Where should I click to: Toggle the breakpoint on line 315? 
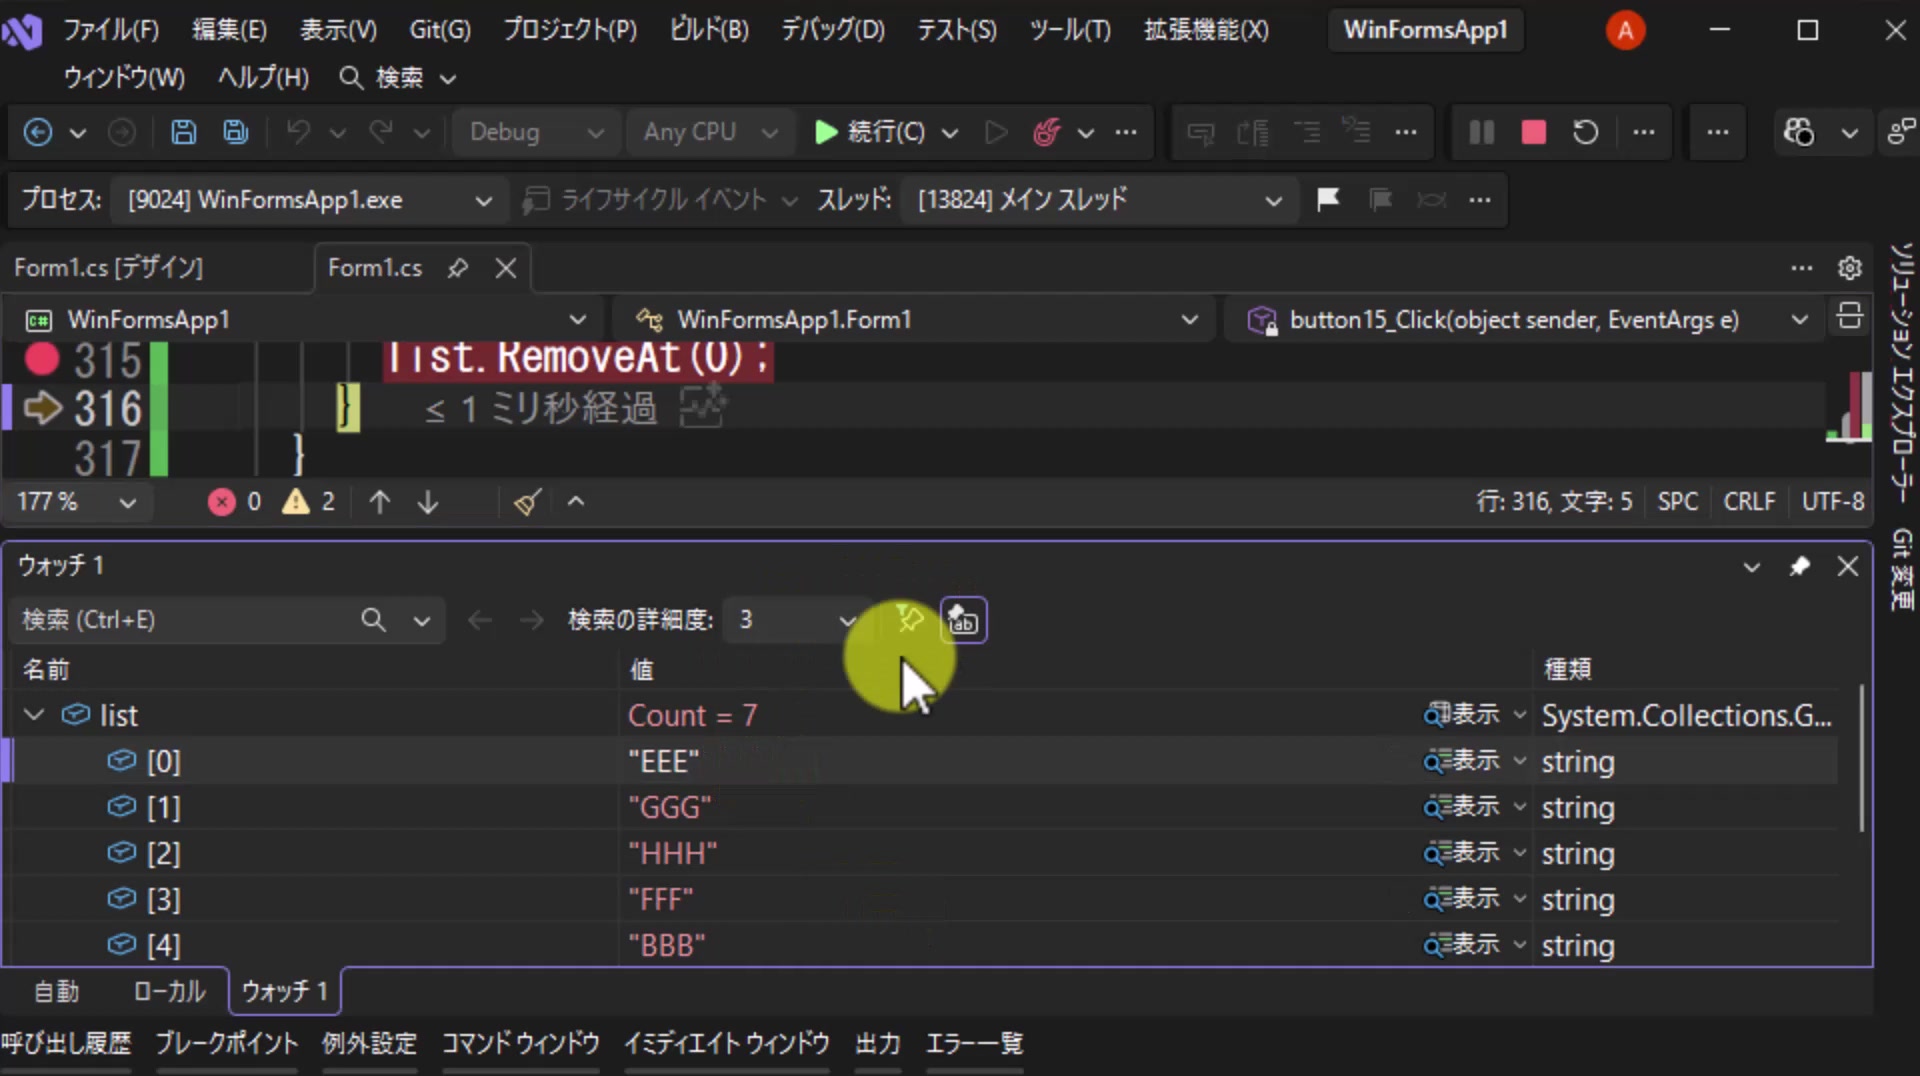pos(42,358)
